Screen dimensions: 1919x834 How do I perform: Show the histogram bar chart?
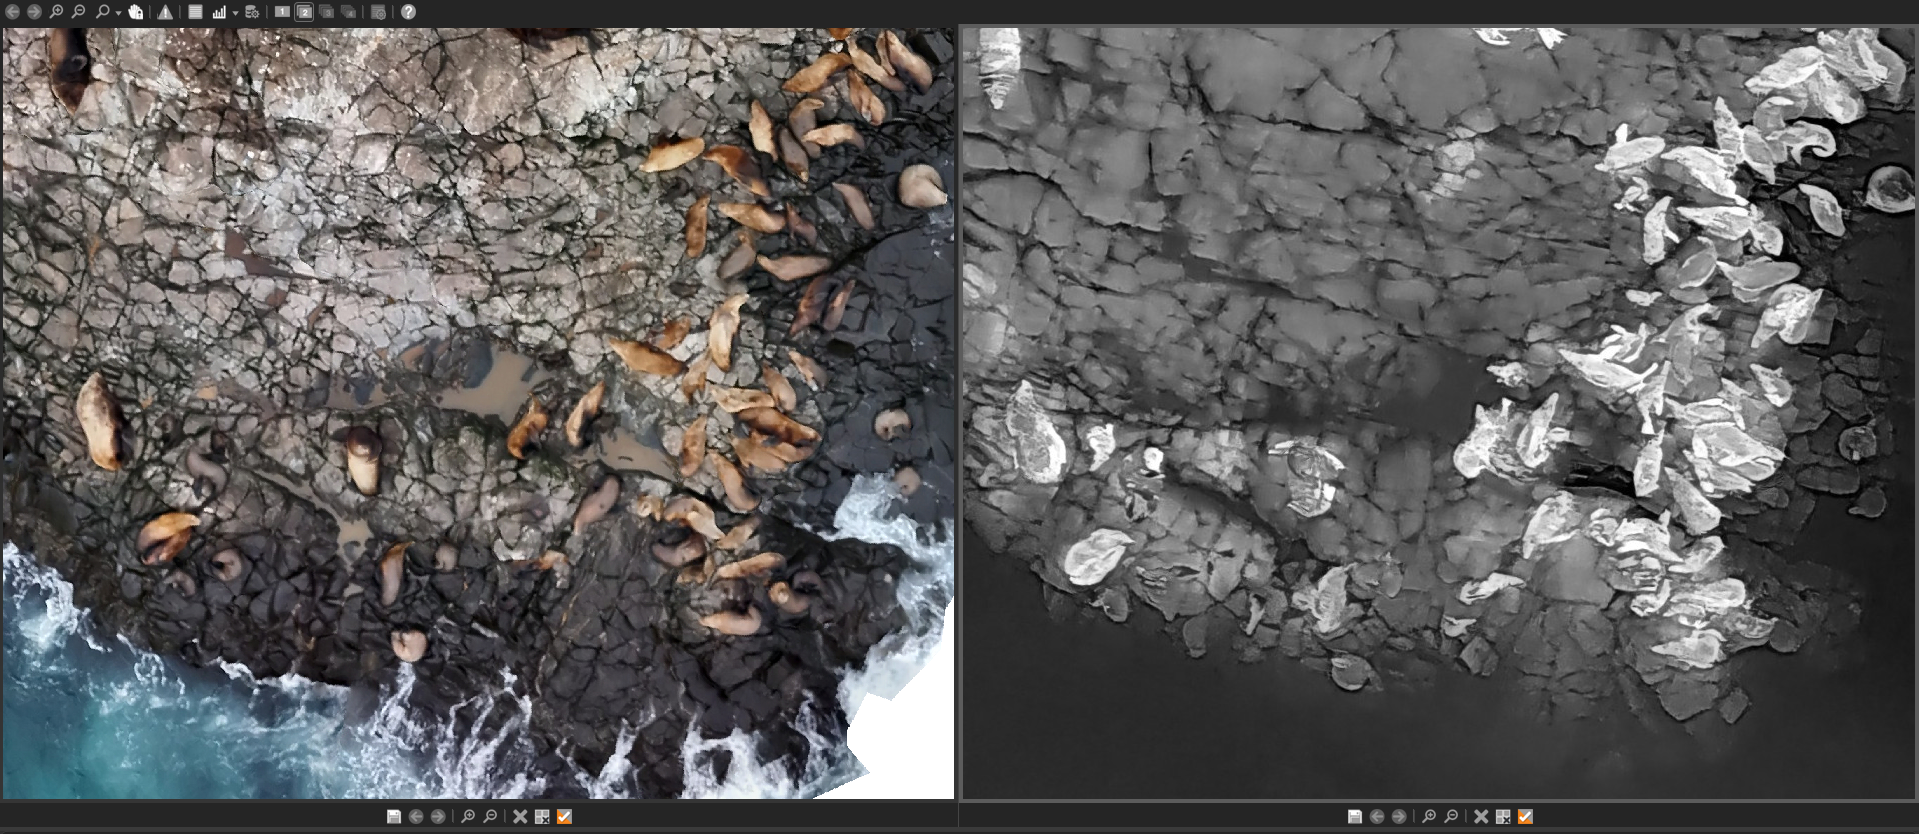[219, 12]
